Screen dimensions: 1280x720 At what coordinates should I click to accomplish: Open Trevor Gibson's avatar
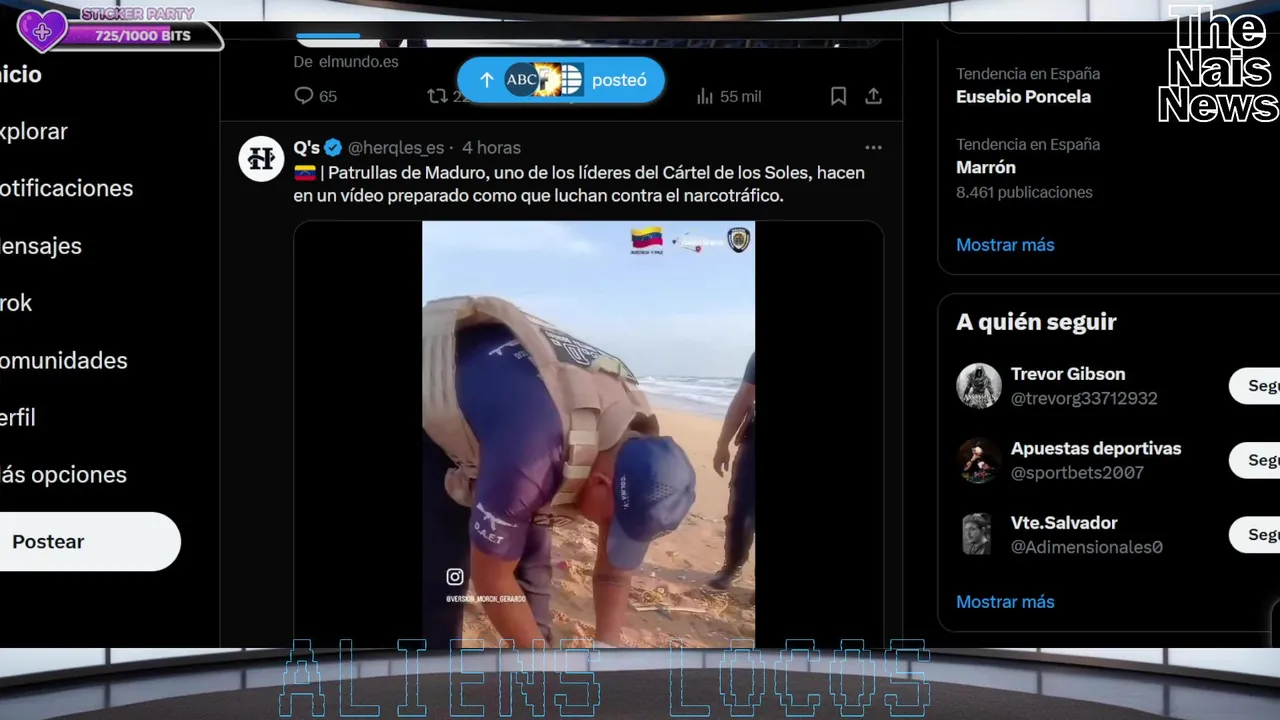[x=978, y=386]
